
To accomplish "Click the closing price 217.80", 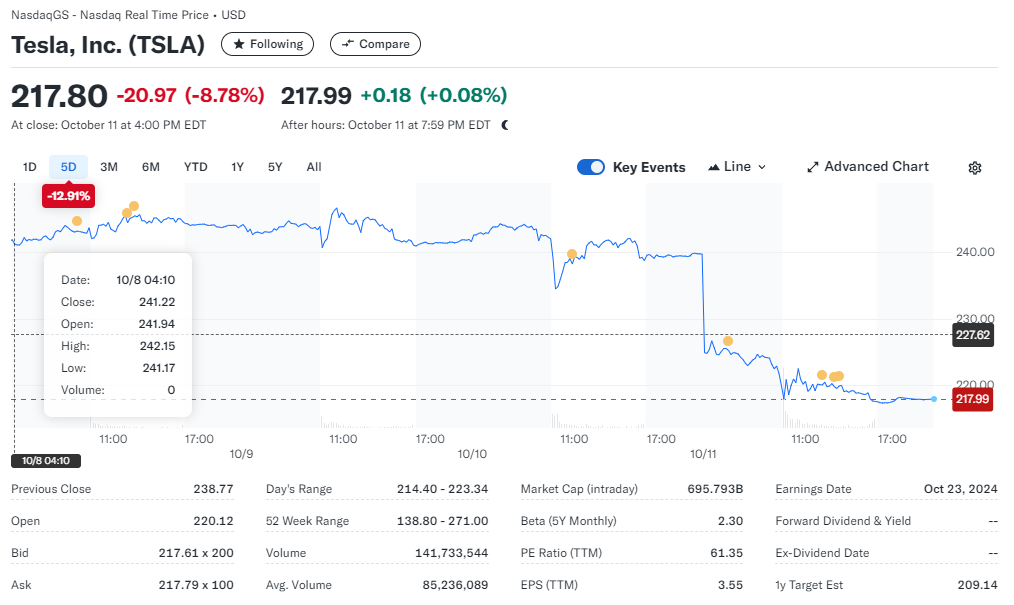I will point(59,96).
